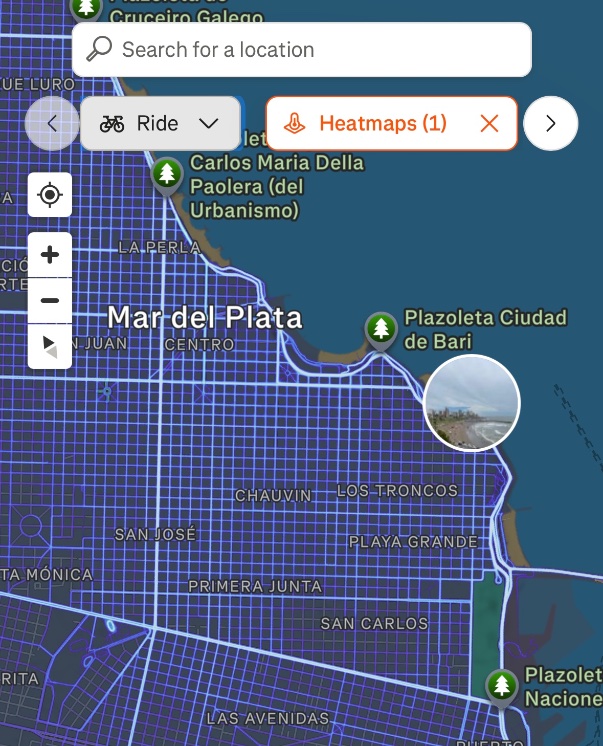Show previous filters with left chevron
Image resolution: width=603 pixels, height=746 pixels.
coord(52,124)
